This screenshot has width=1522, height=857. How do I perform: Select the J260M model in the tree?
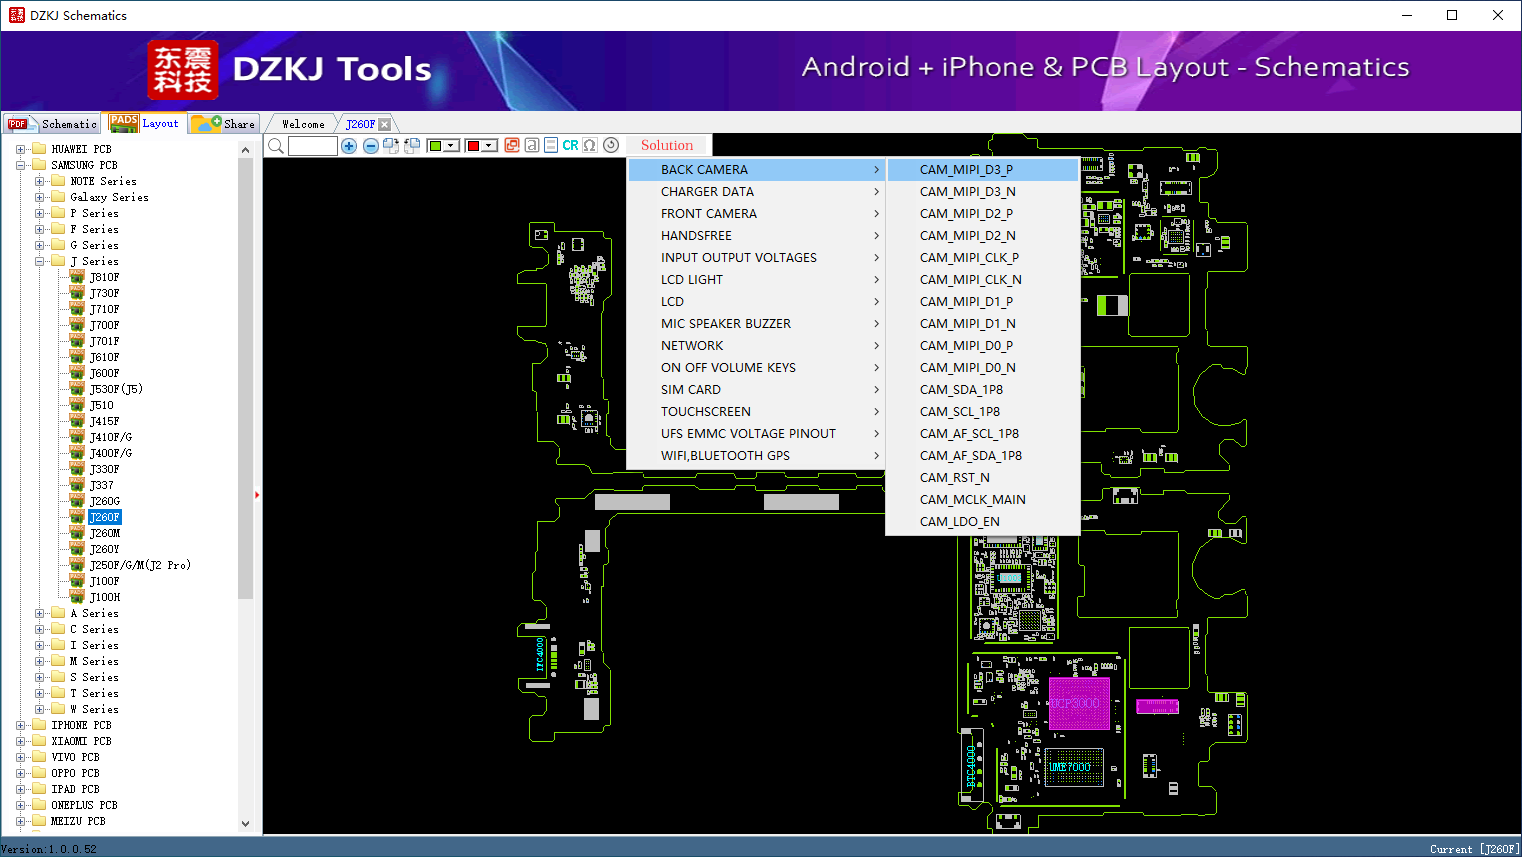pyautogui.click(x=105, y=533)
